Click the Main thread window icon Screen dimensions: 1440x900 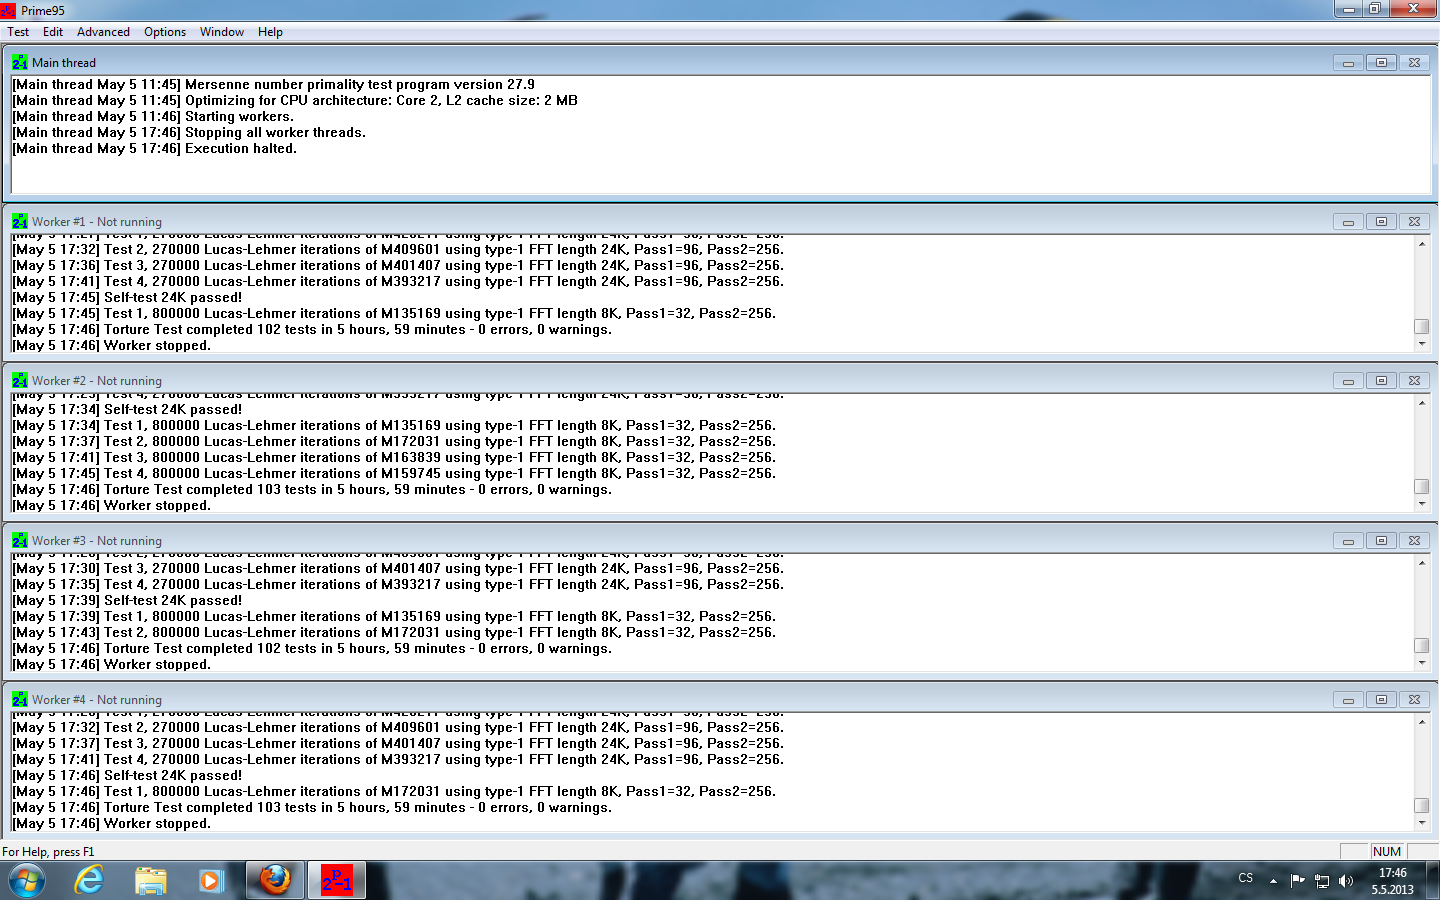pyautogui.click(x=20, y=62)
